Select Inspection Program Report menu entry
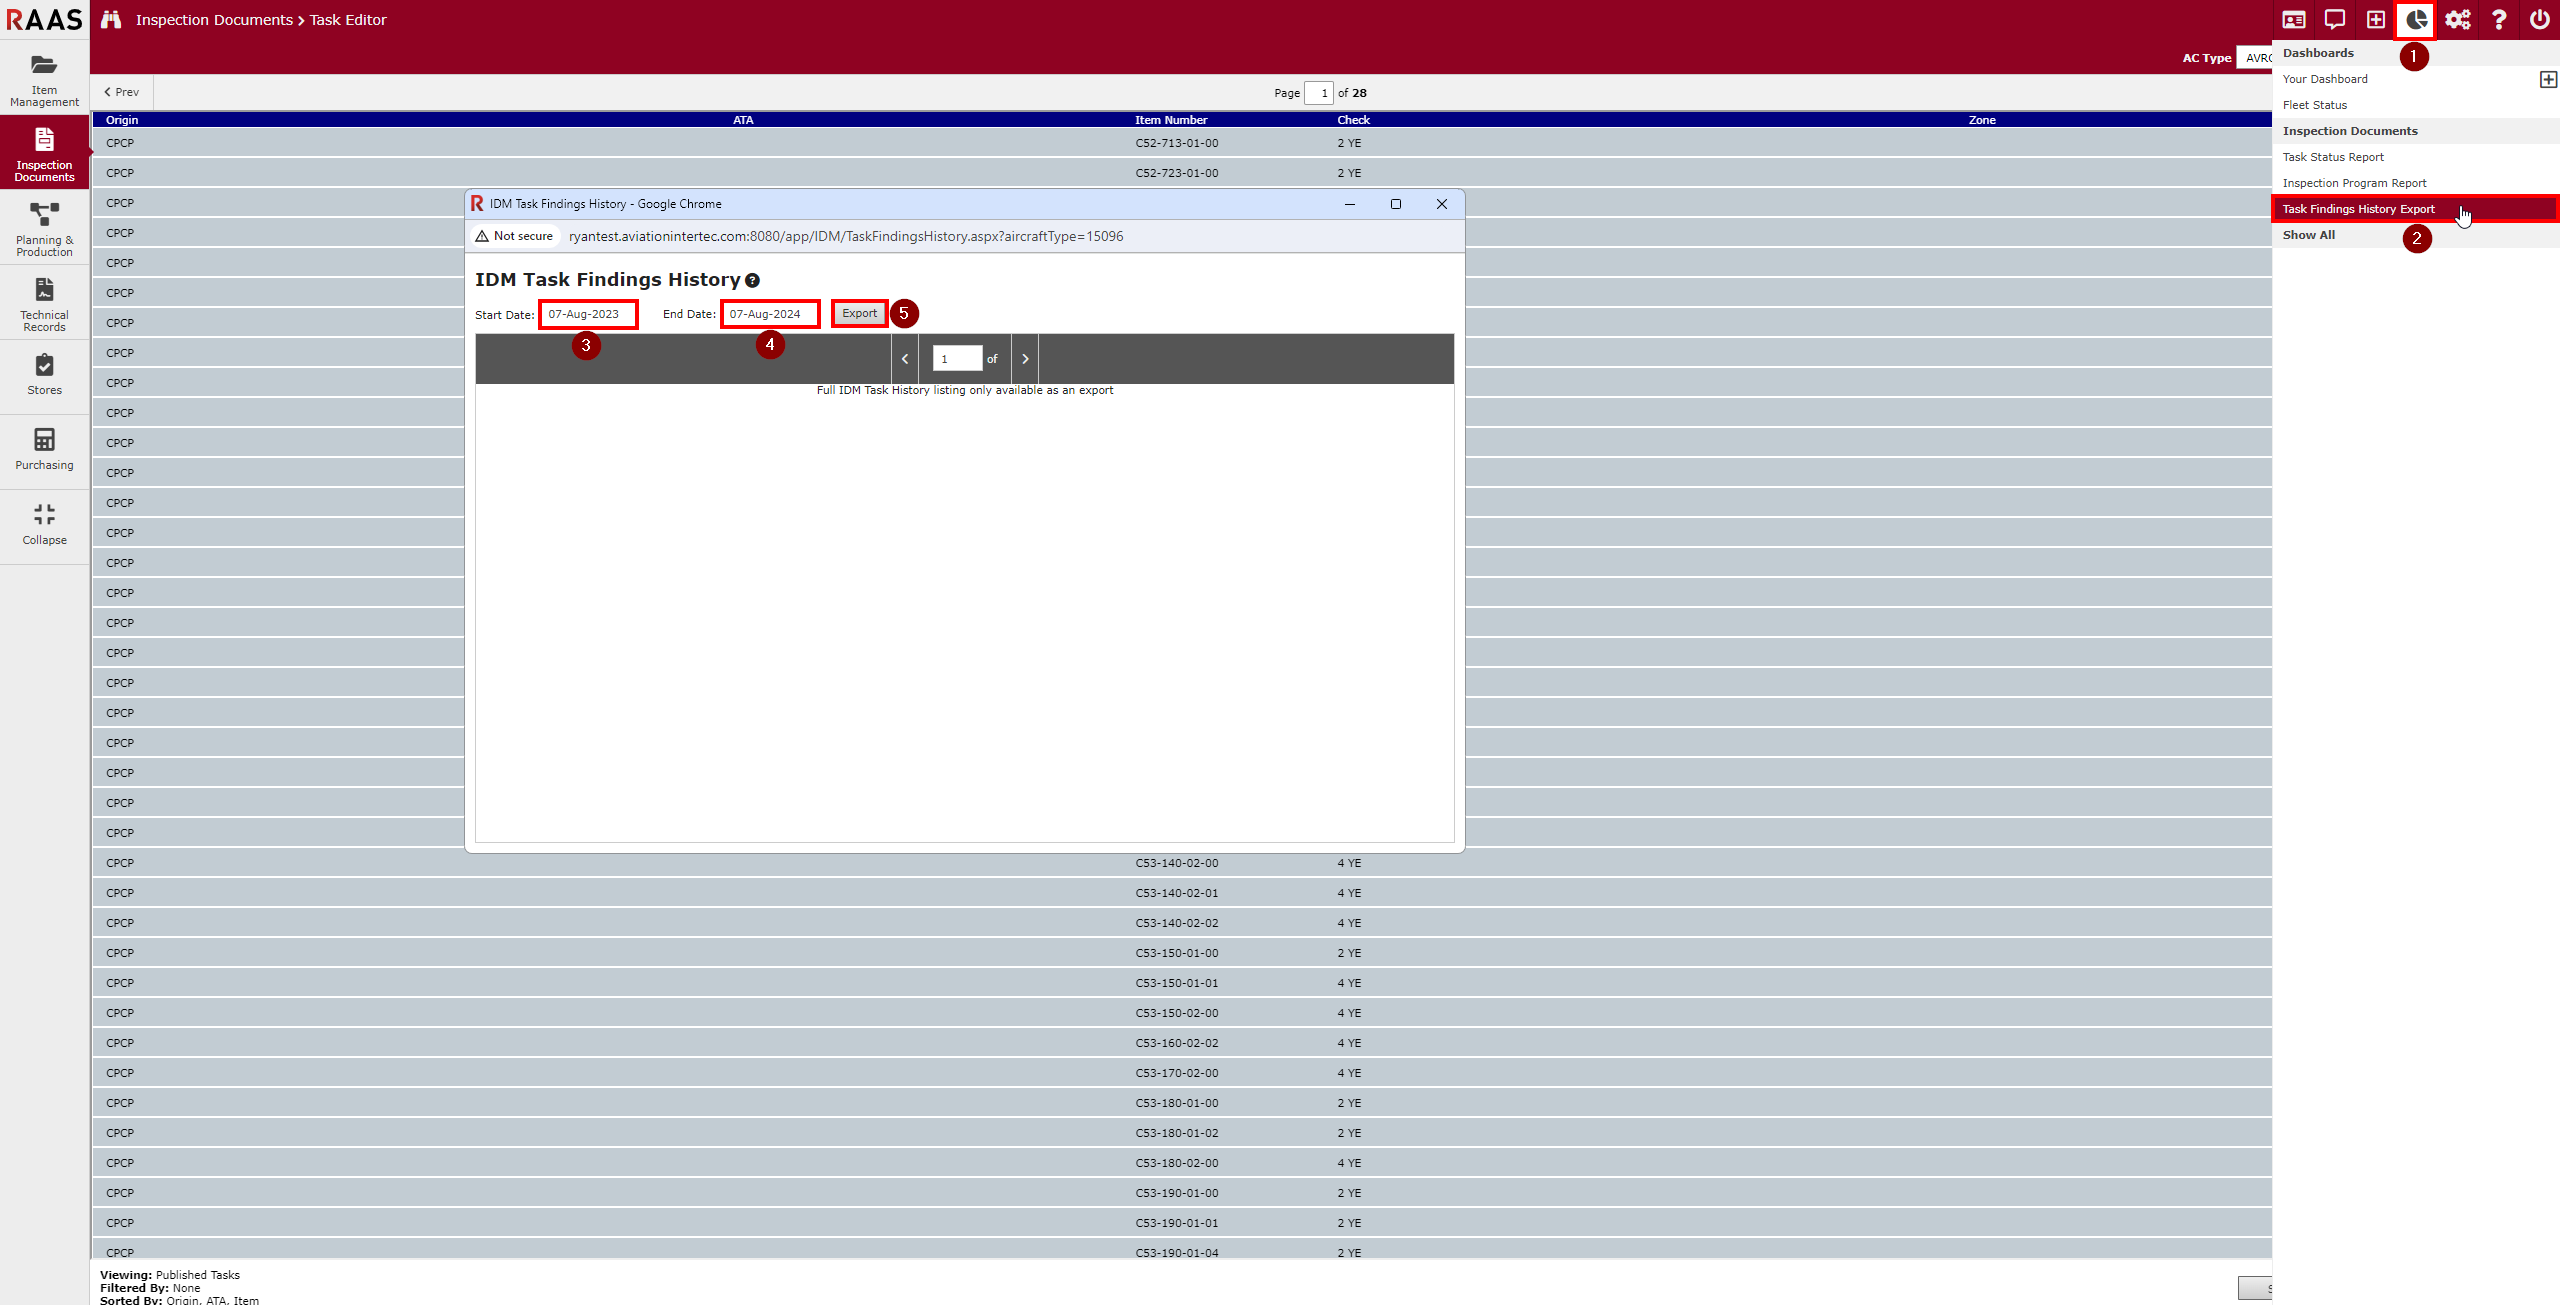Viewport: 2560px width, 1305px height. point(2354,183)
